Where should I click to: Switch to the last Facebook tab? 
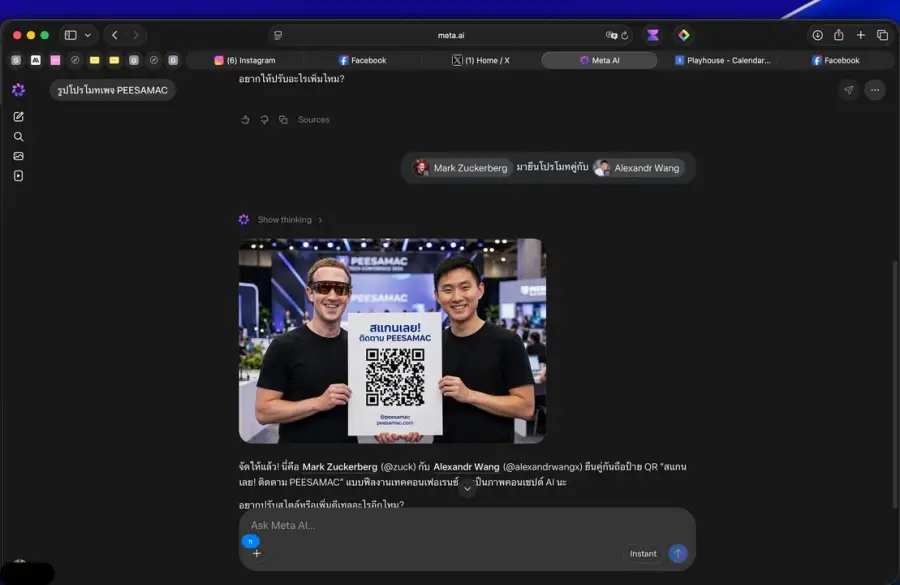(x=836, y=60)
